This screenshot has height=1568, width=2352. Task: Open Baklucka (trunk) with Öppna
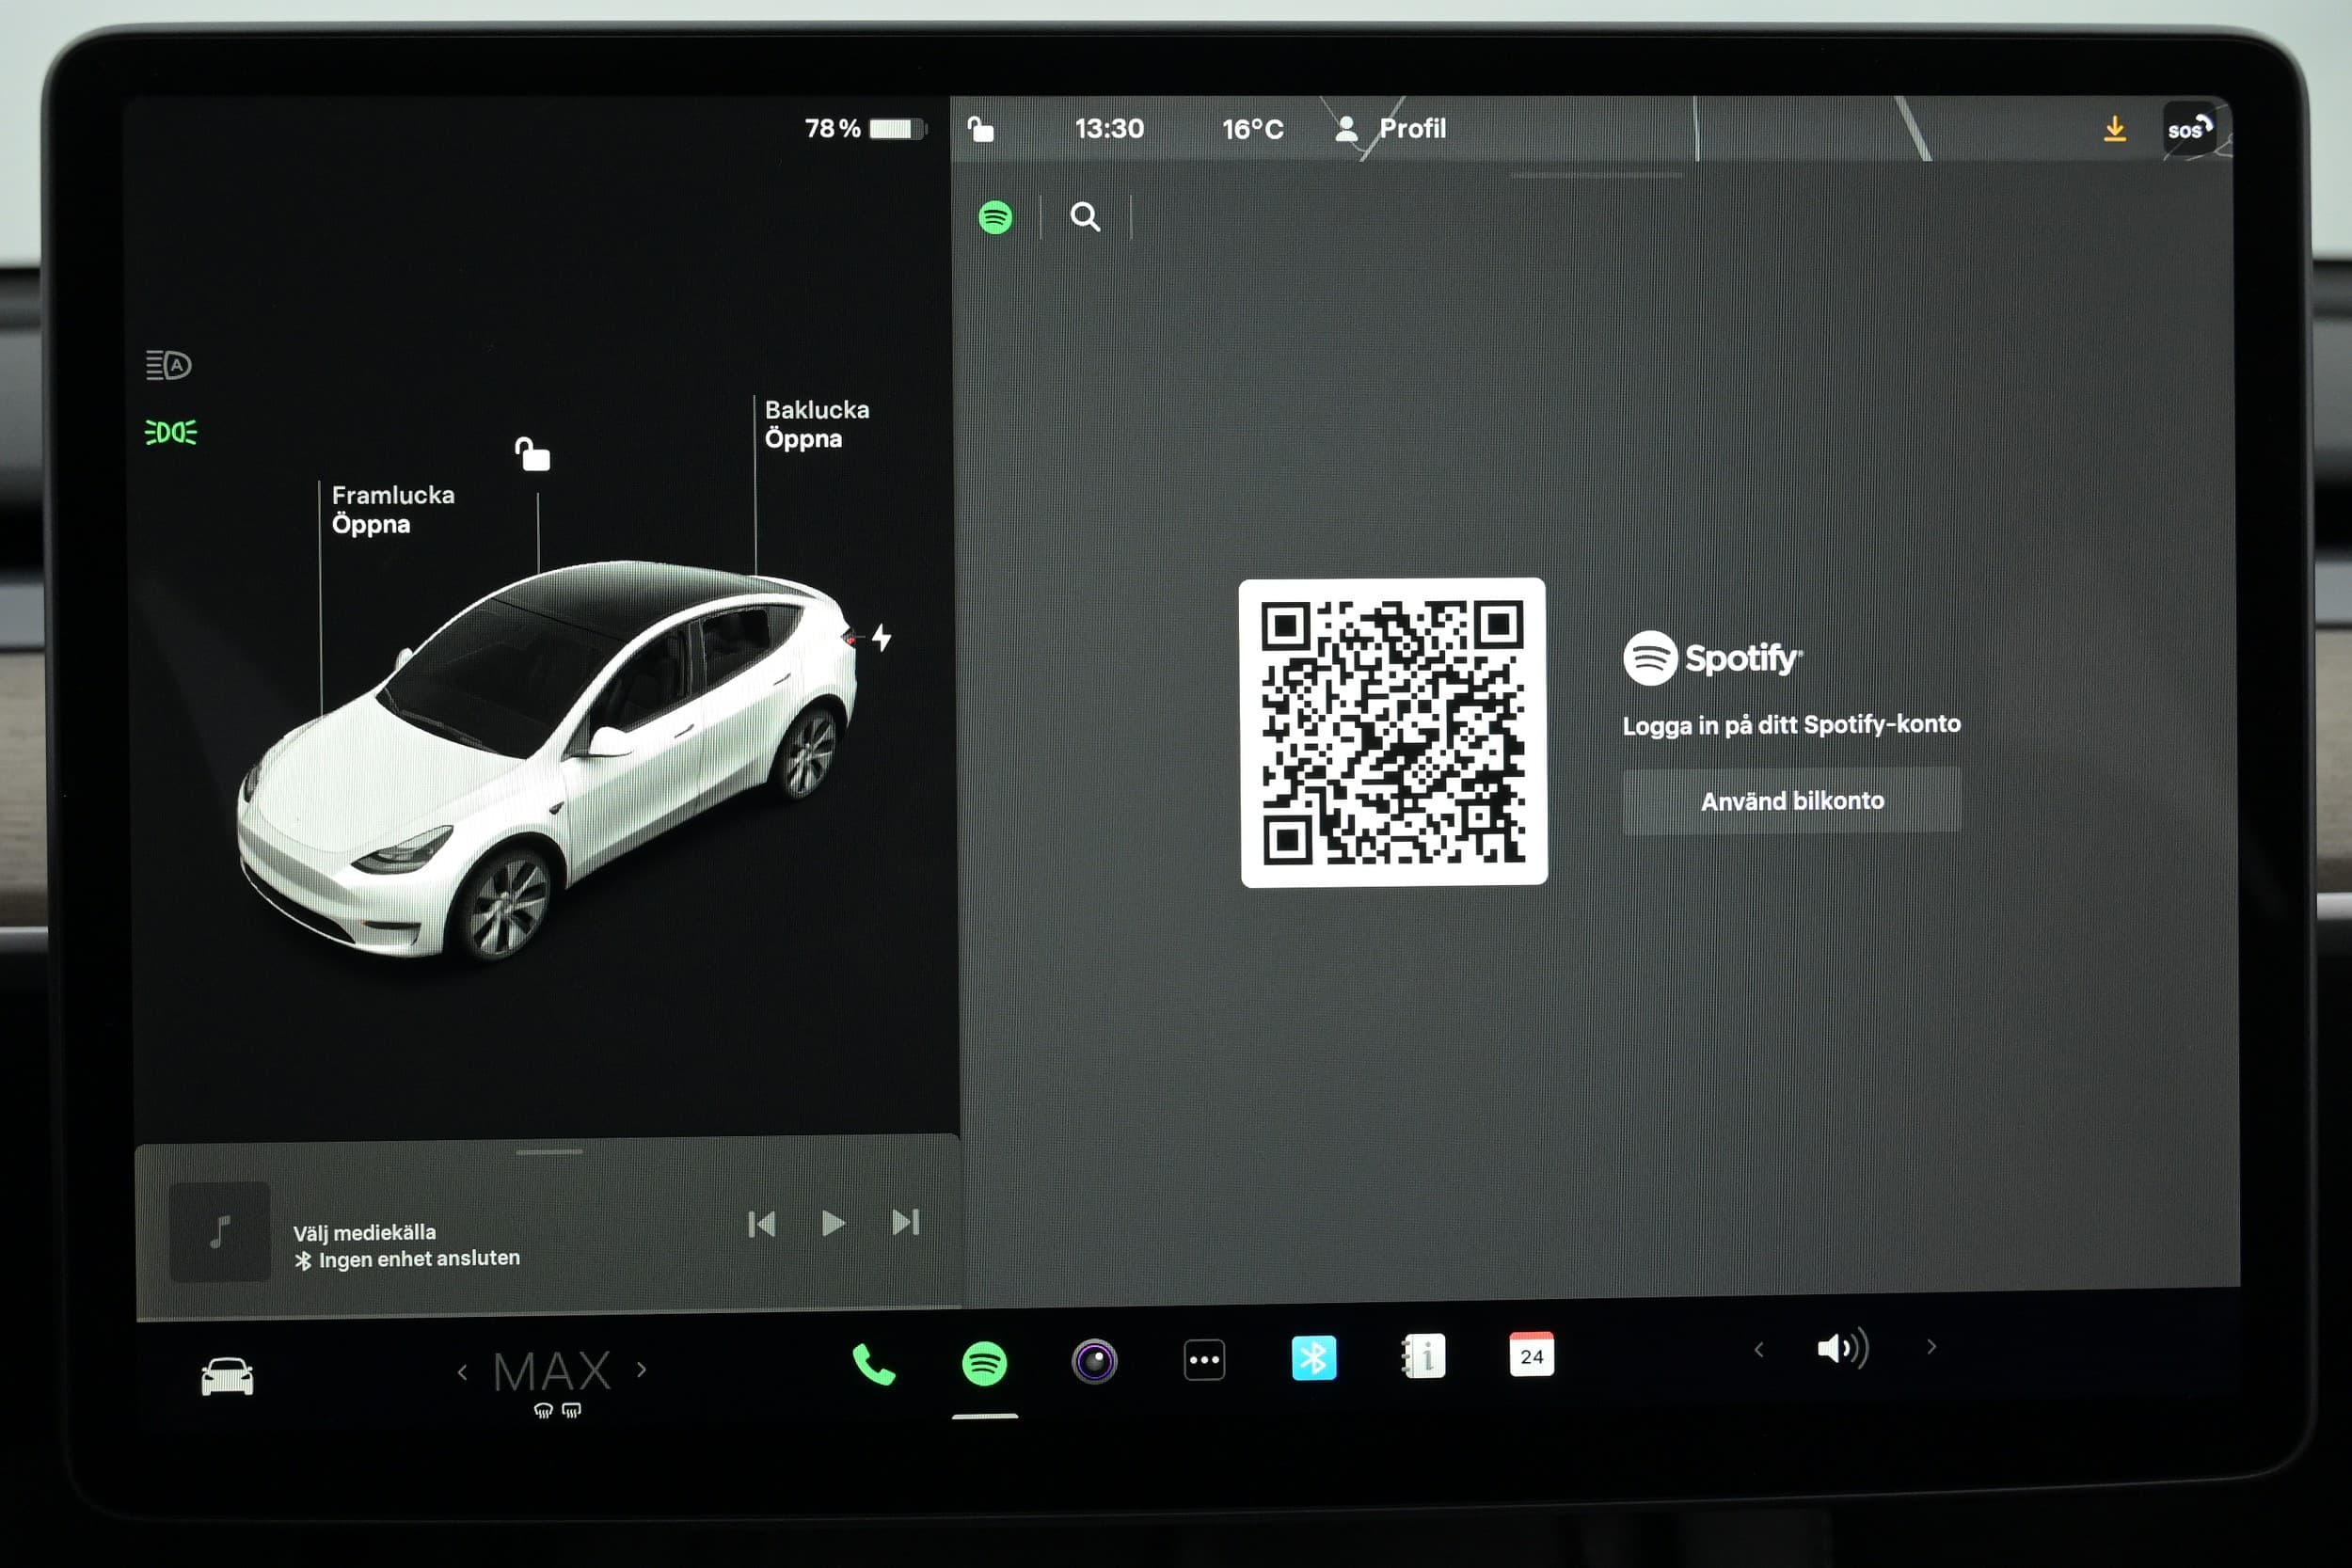pyautogui.click(x=803, y=439)
